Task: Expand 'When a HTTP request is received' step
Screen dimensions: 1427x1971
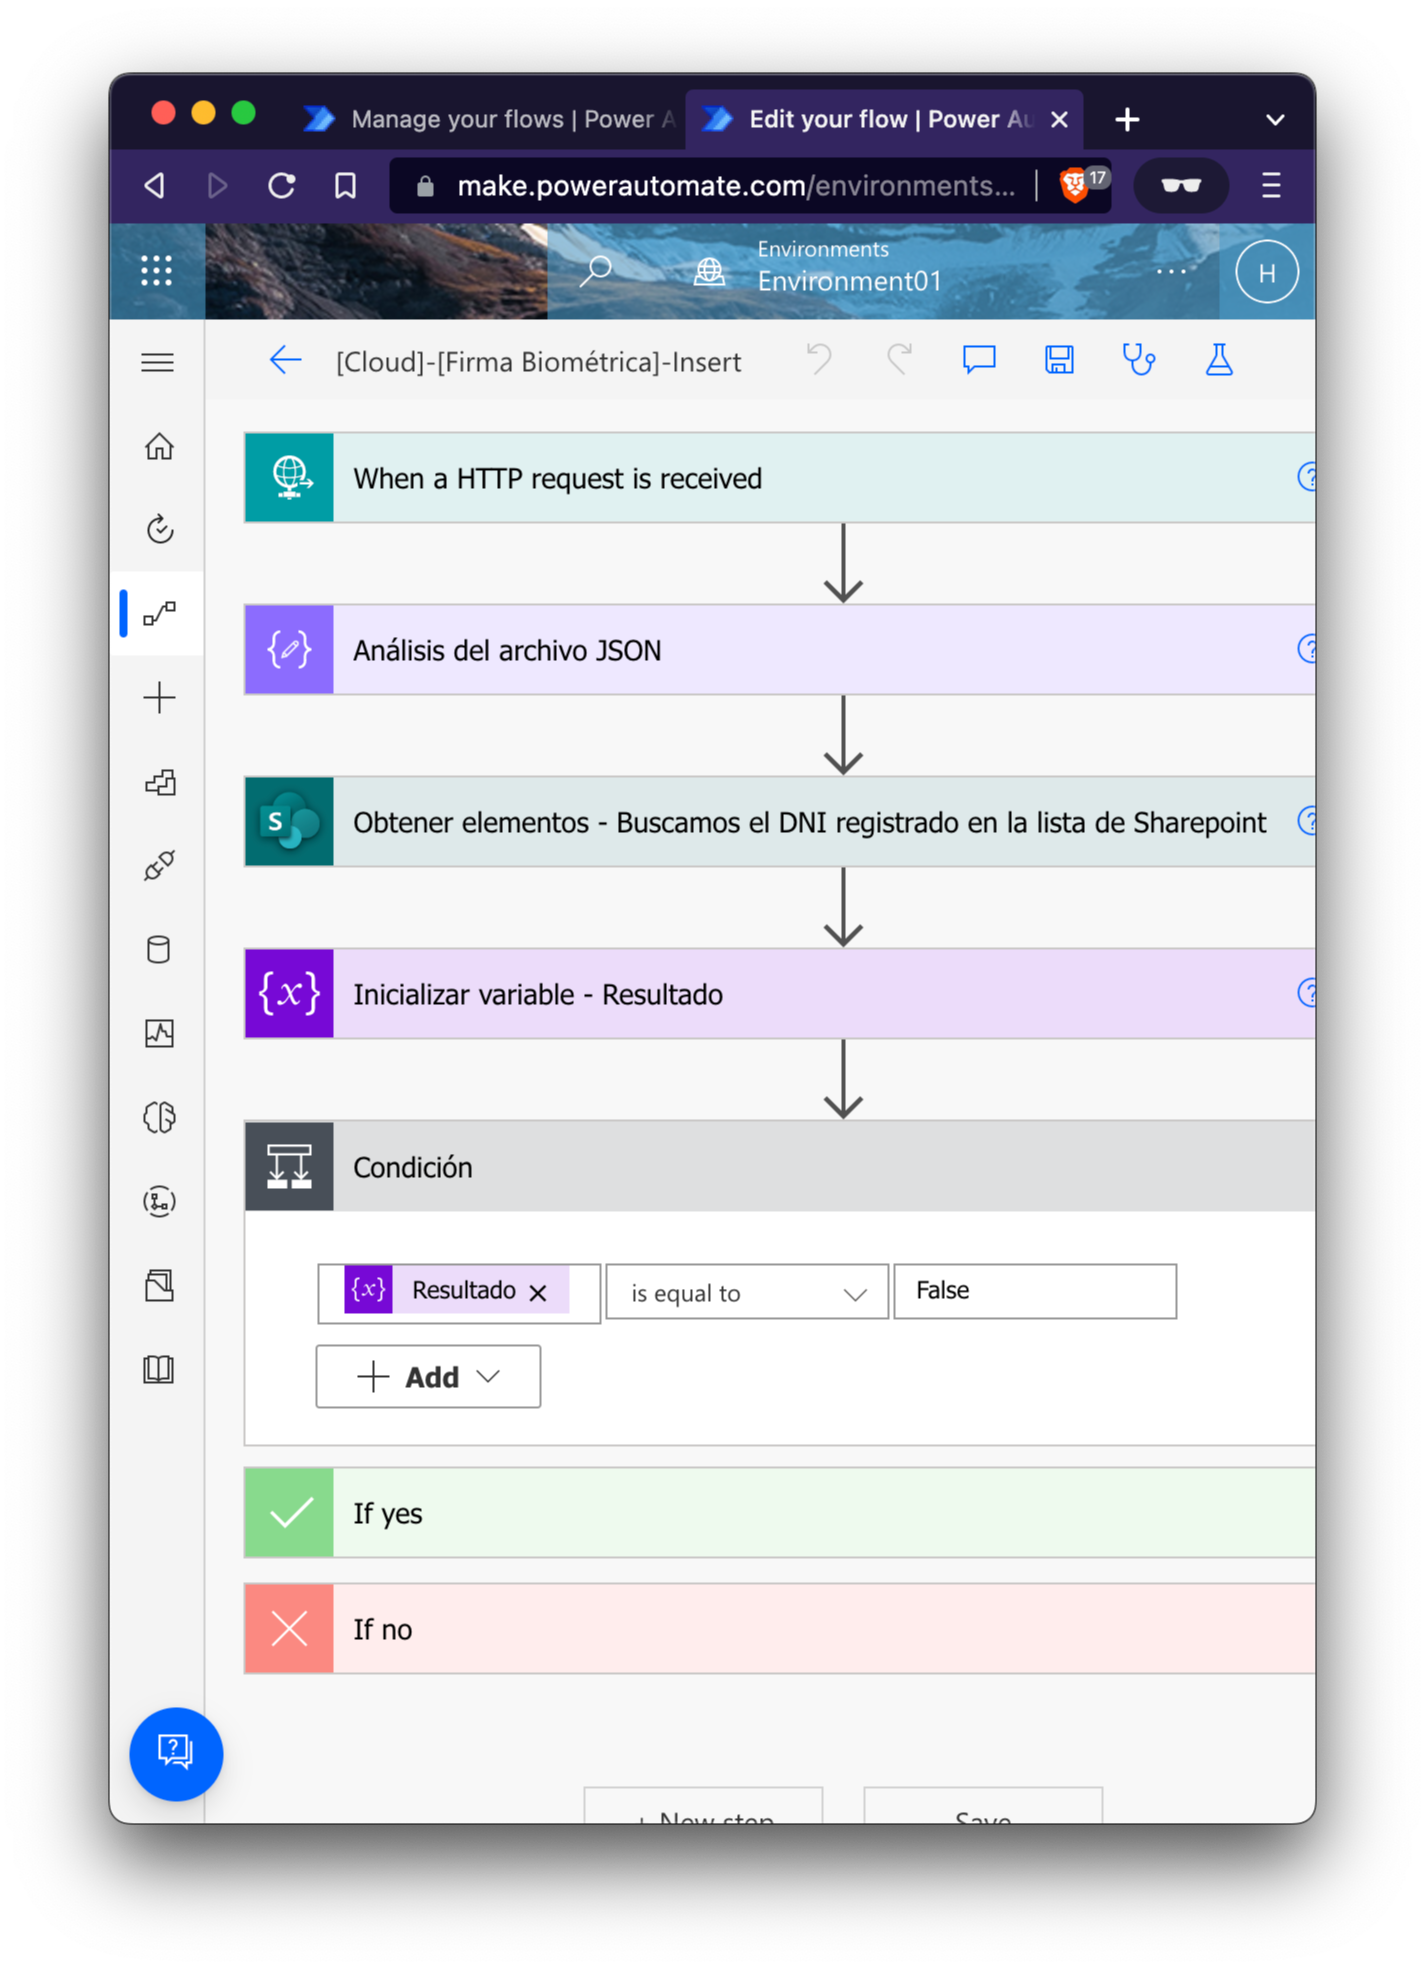Action: (780, 478)
